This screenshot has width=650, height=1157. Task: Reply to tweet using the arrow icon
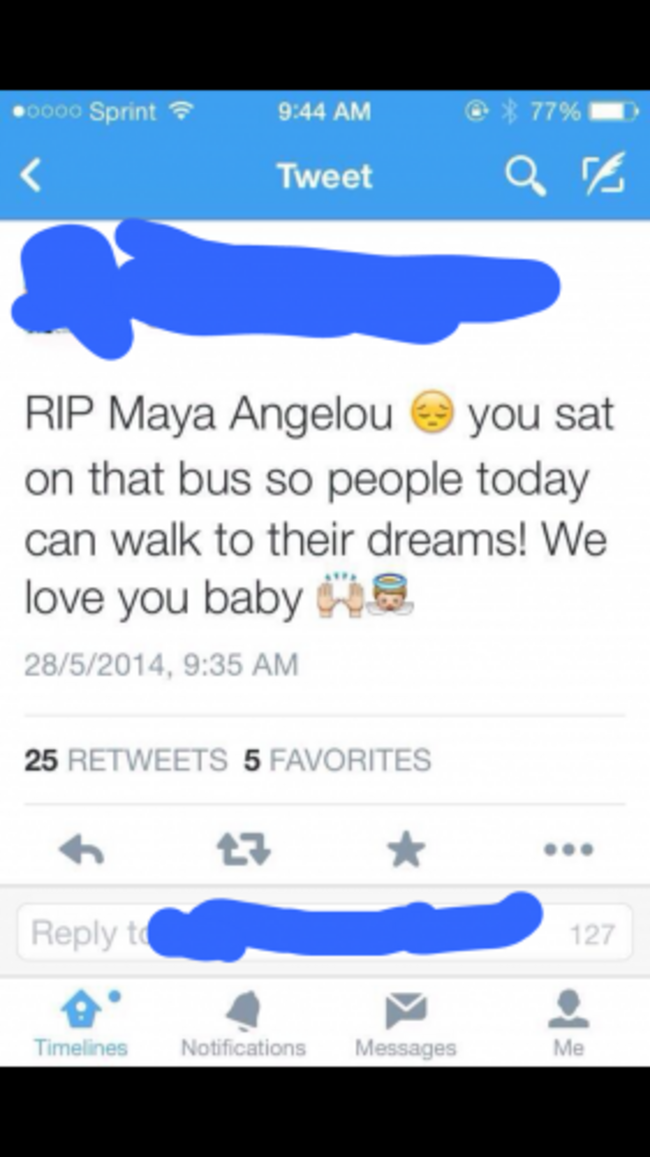click(x=81, y=850)
